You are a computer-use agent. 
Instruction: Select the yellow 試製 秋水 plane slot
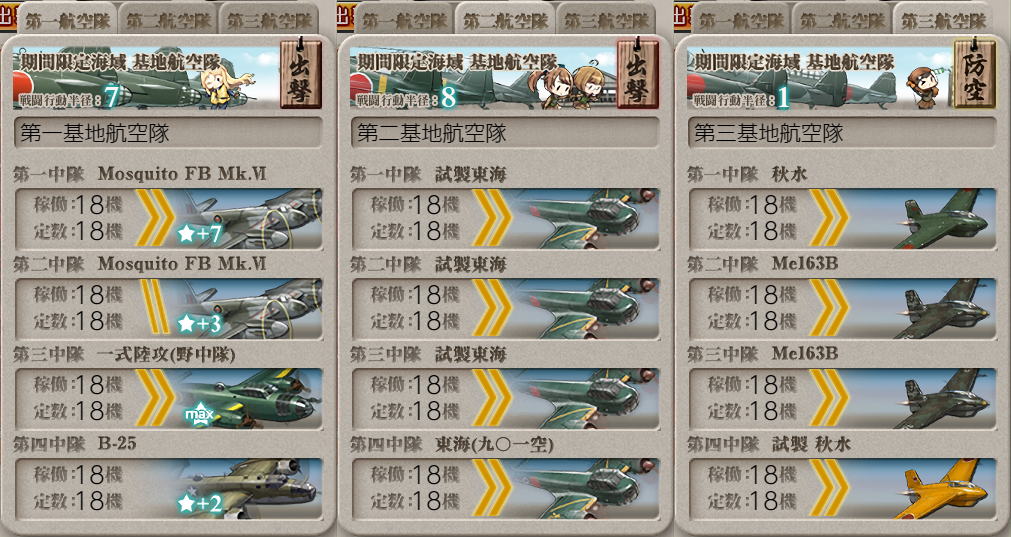(842, 489)
